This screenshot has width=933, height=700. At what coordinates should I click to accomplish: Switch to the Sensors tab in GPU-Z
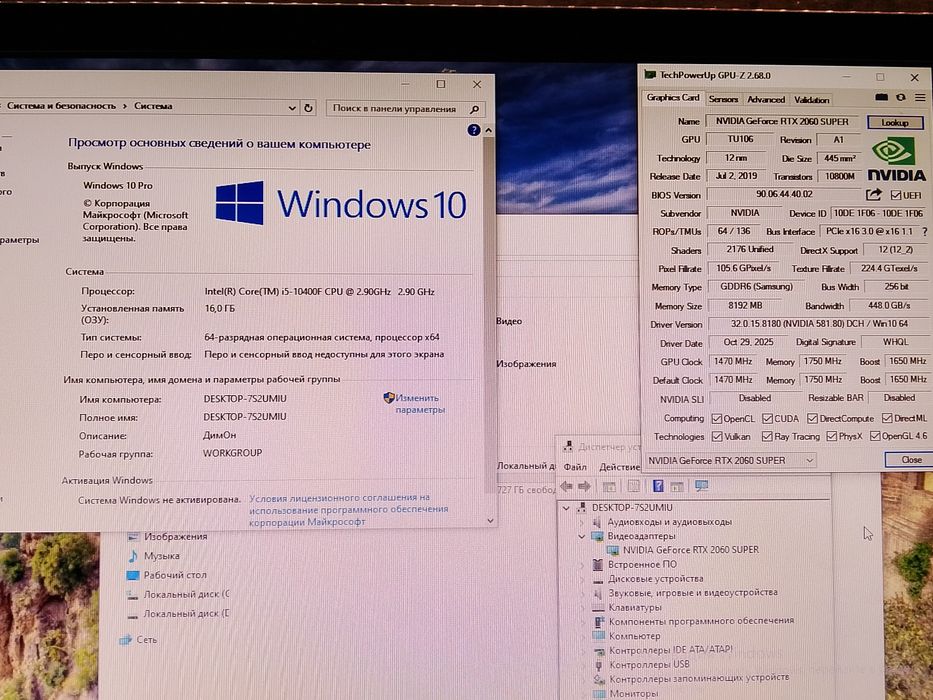724,99
